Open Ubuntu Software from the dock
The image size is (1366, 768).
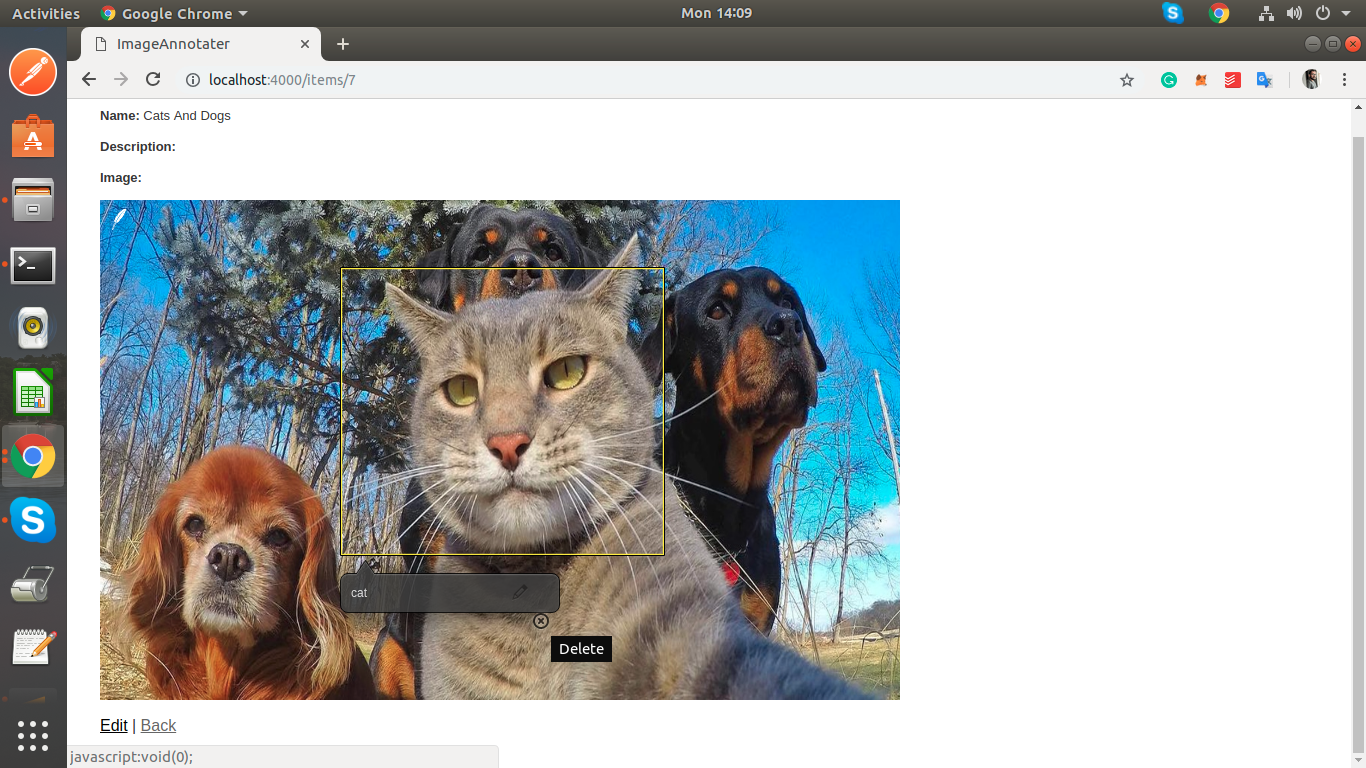point(33,136)
